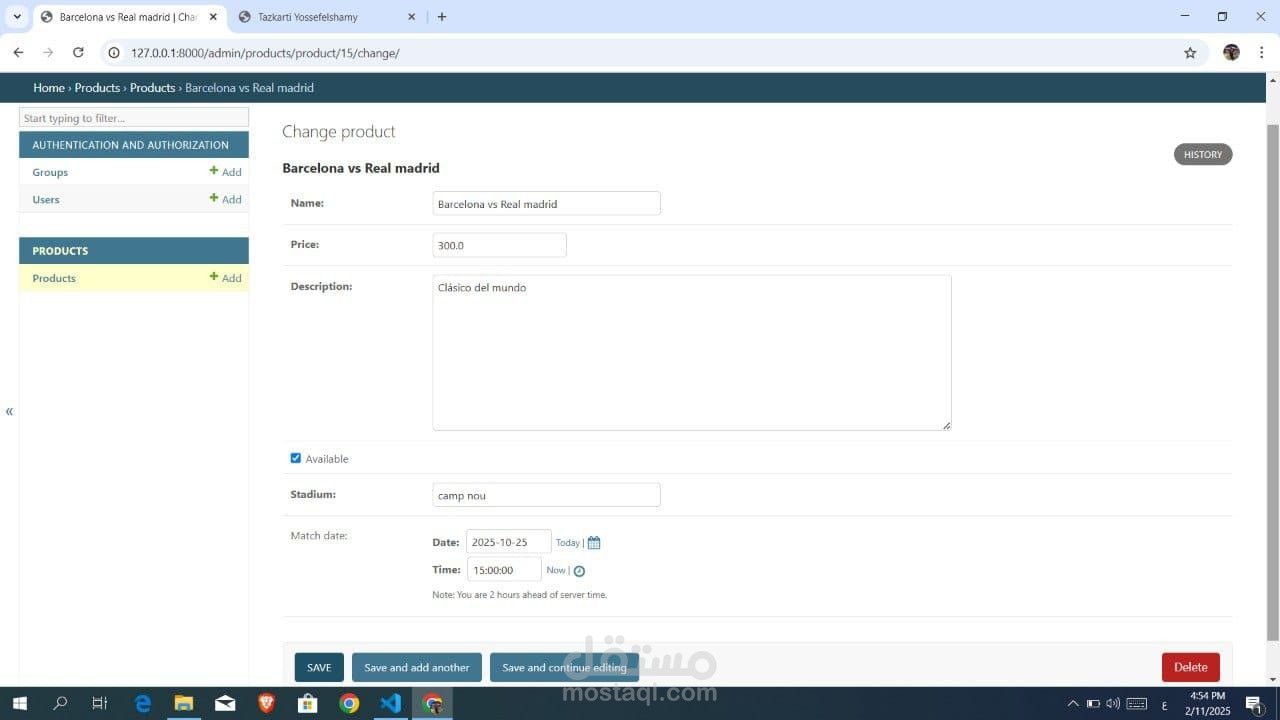Click Save and continue editing
Image resolution: width=1280 pixels, height=720 pixels.
pos(564,667)
